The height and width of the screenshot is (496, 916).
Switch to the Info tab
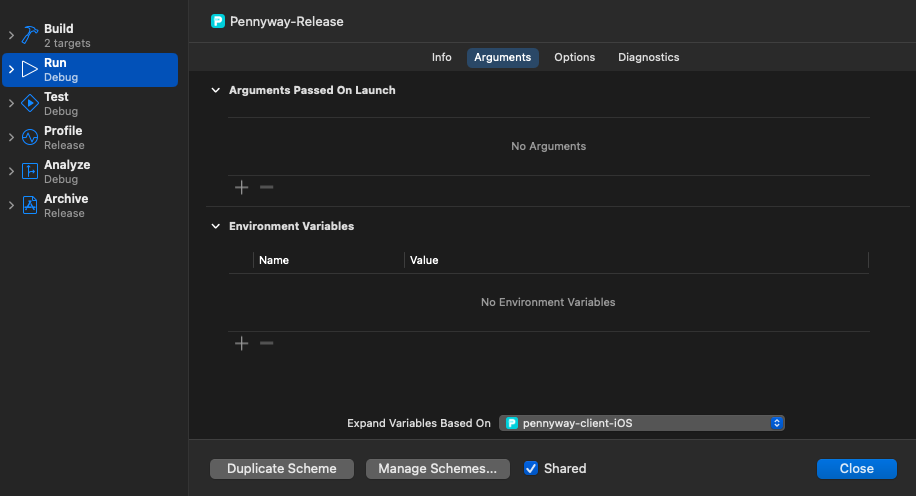click(442, 57)
